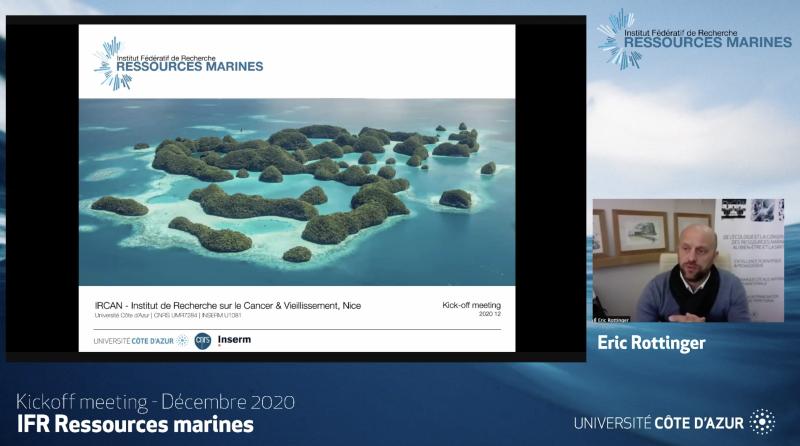The width and height of the screenshot is (800, 446).
Task: Click the Université Côte d'Azur logo on slide footer
Action: tap(139, 341)
